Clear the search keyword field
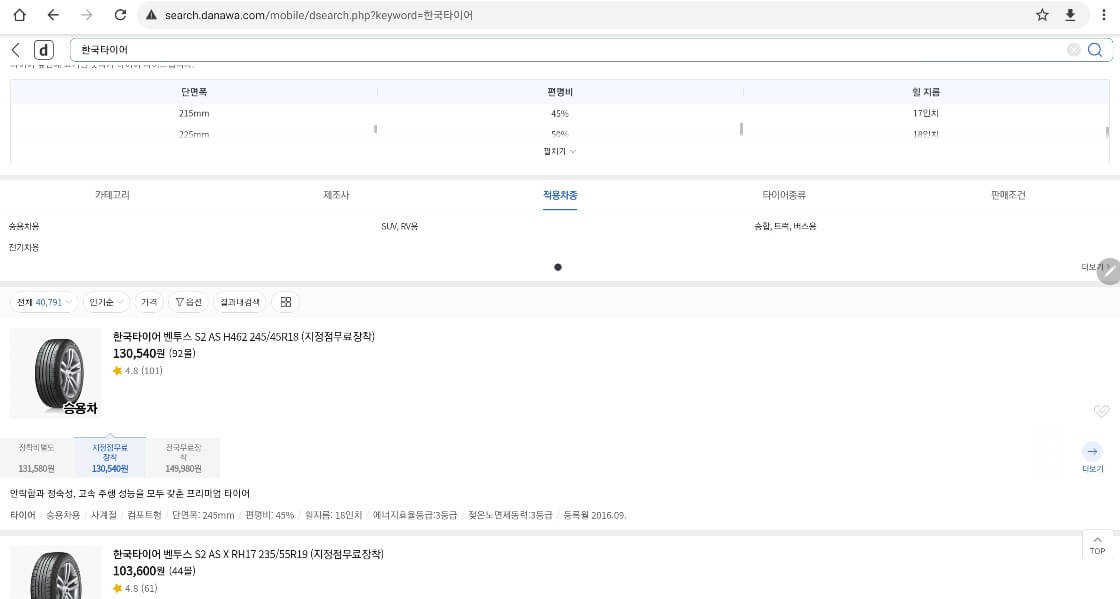Screen dimensions: 1120x599 pyautogui.click(x=1073, y=50)
